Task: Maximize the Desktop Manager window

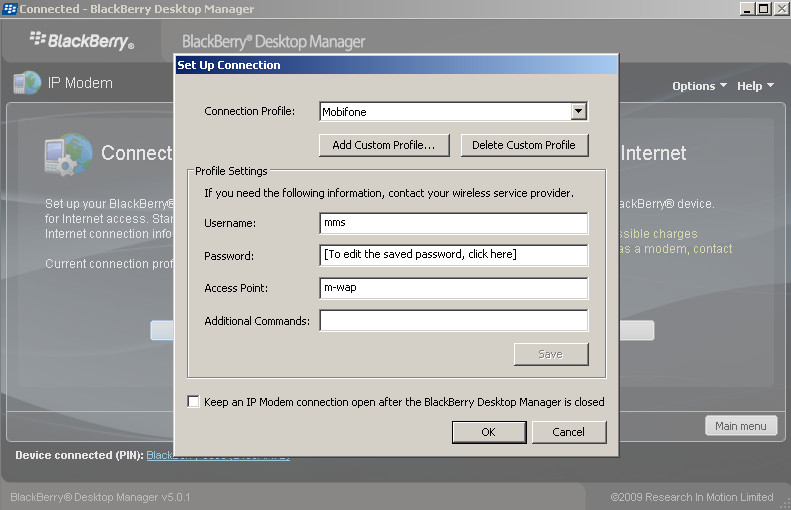Action: pos(763,9)
